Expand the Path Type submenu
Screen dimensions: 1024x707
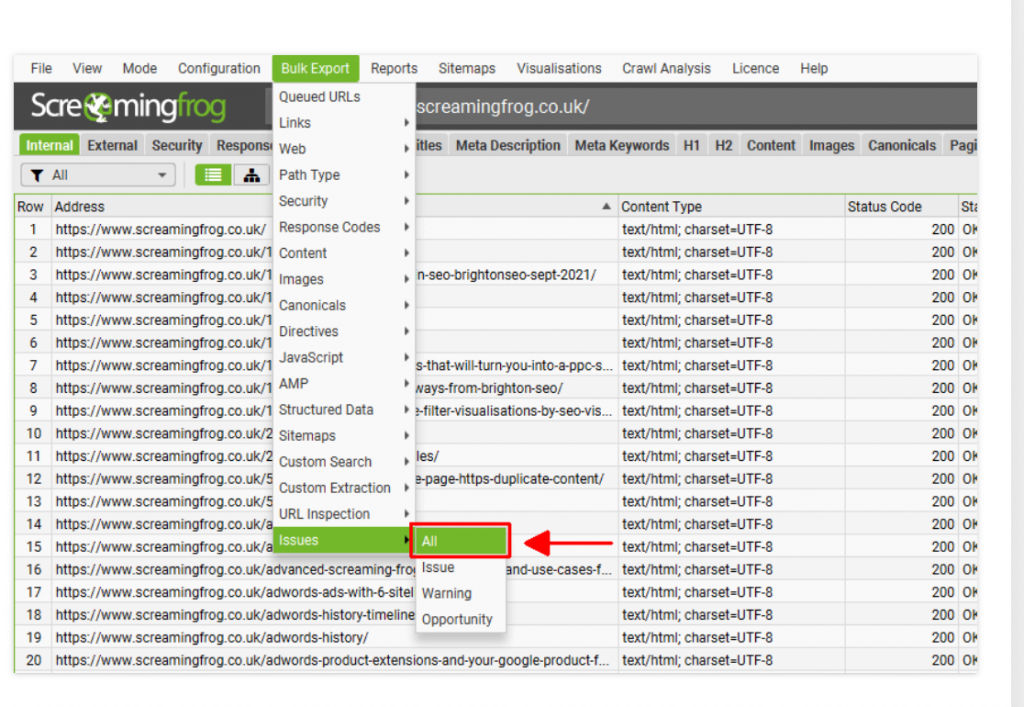(310, 174)
